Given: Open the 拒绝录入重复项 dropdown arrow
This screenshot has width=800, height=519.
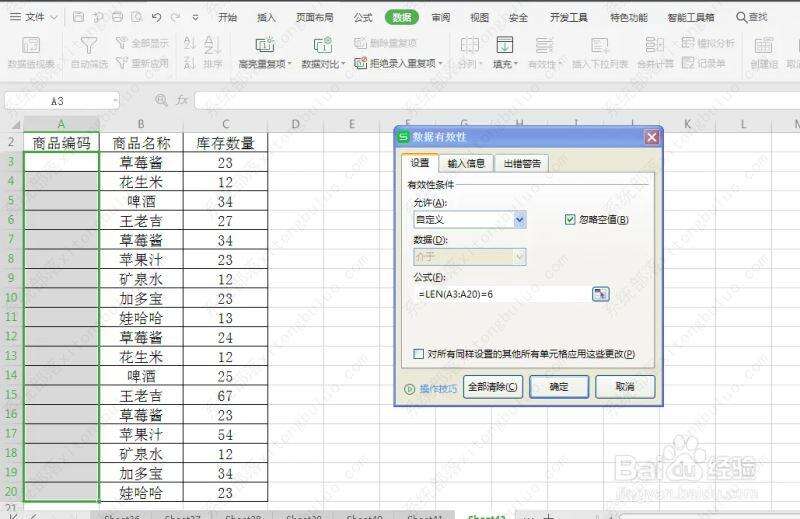Looking at the screenshot, I should (x=440, y=64).
